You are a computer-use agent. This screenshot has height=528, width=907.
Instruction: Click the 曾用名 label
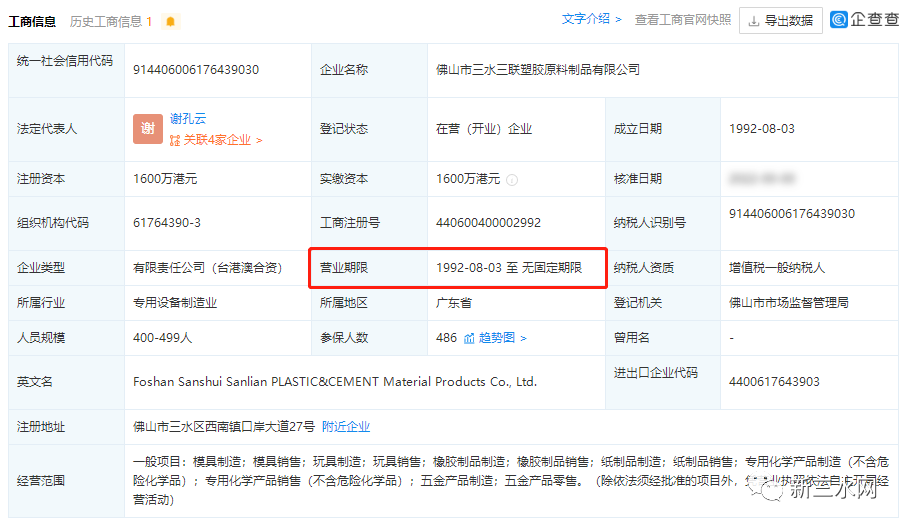coord(632,338)
